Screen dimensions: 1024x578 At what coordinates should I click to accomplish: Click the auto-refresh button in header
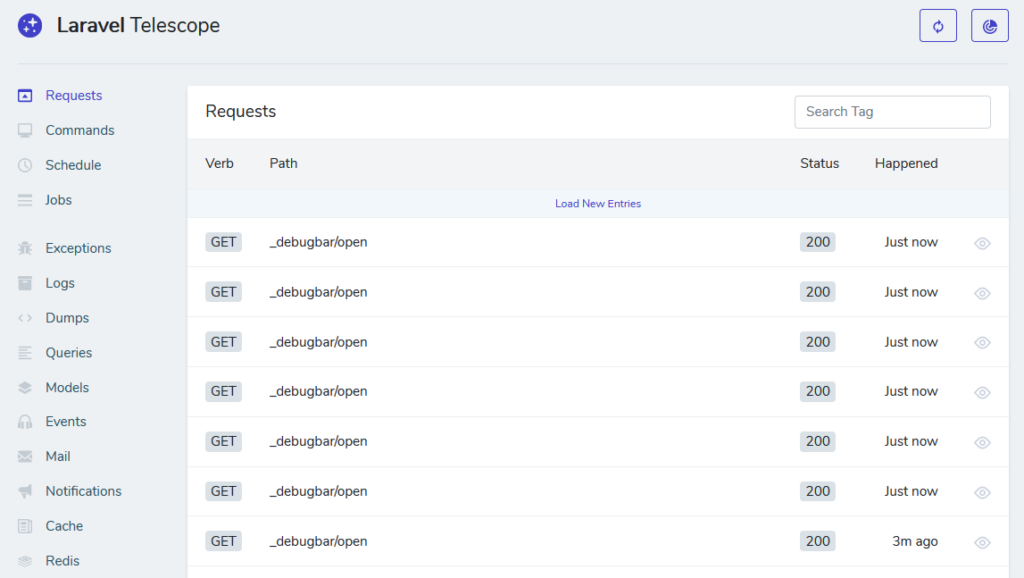point(938,26)
